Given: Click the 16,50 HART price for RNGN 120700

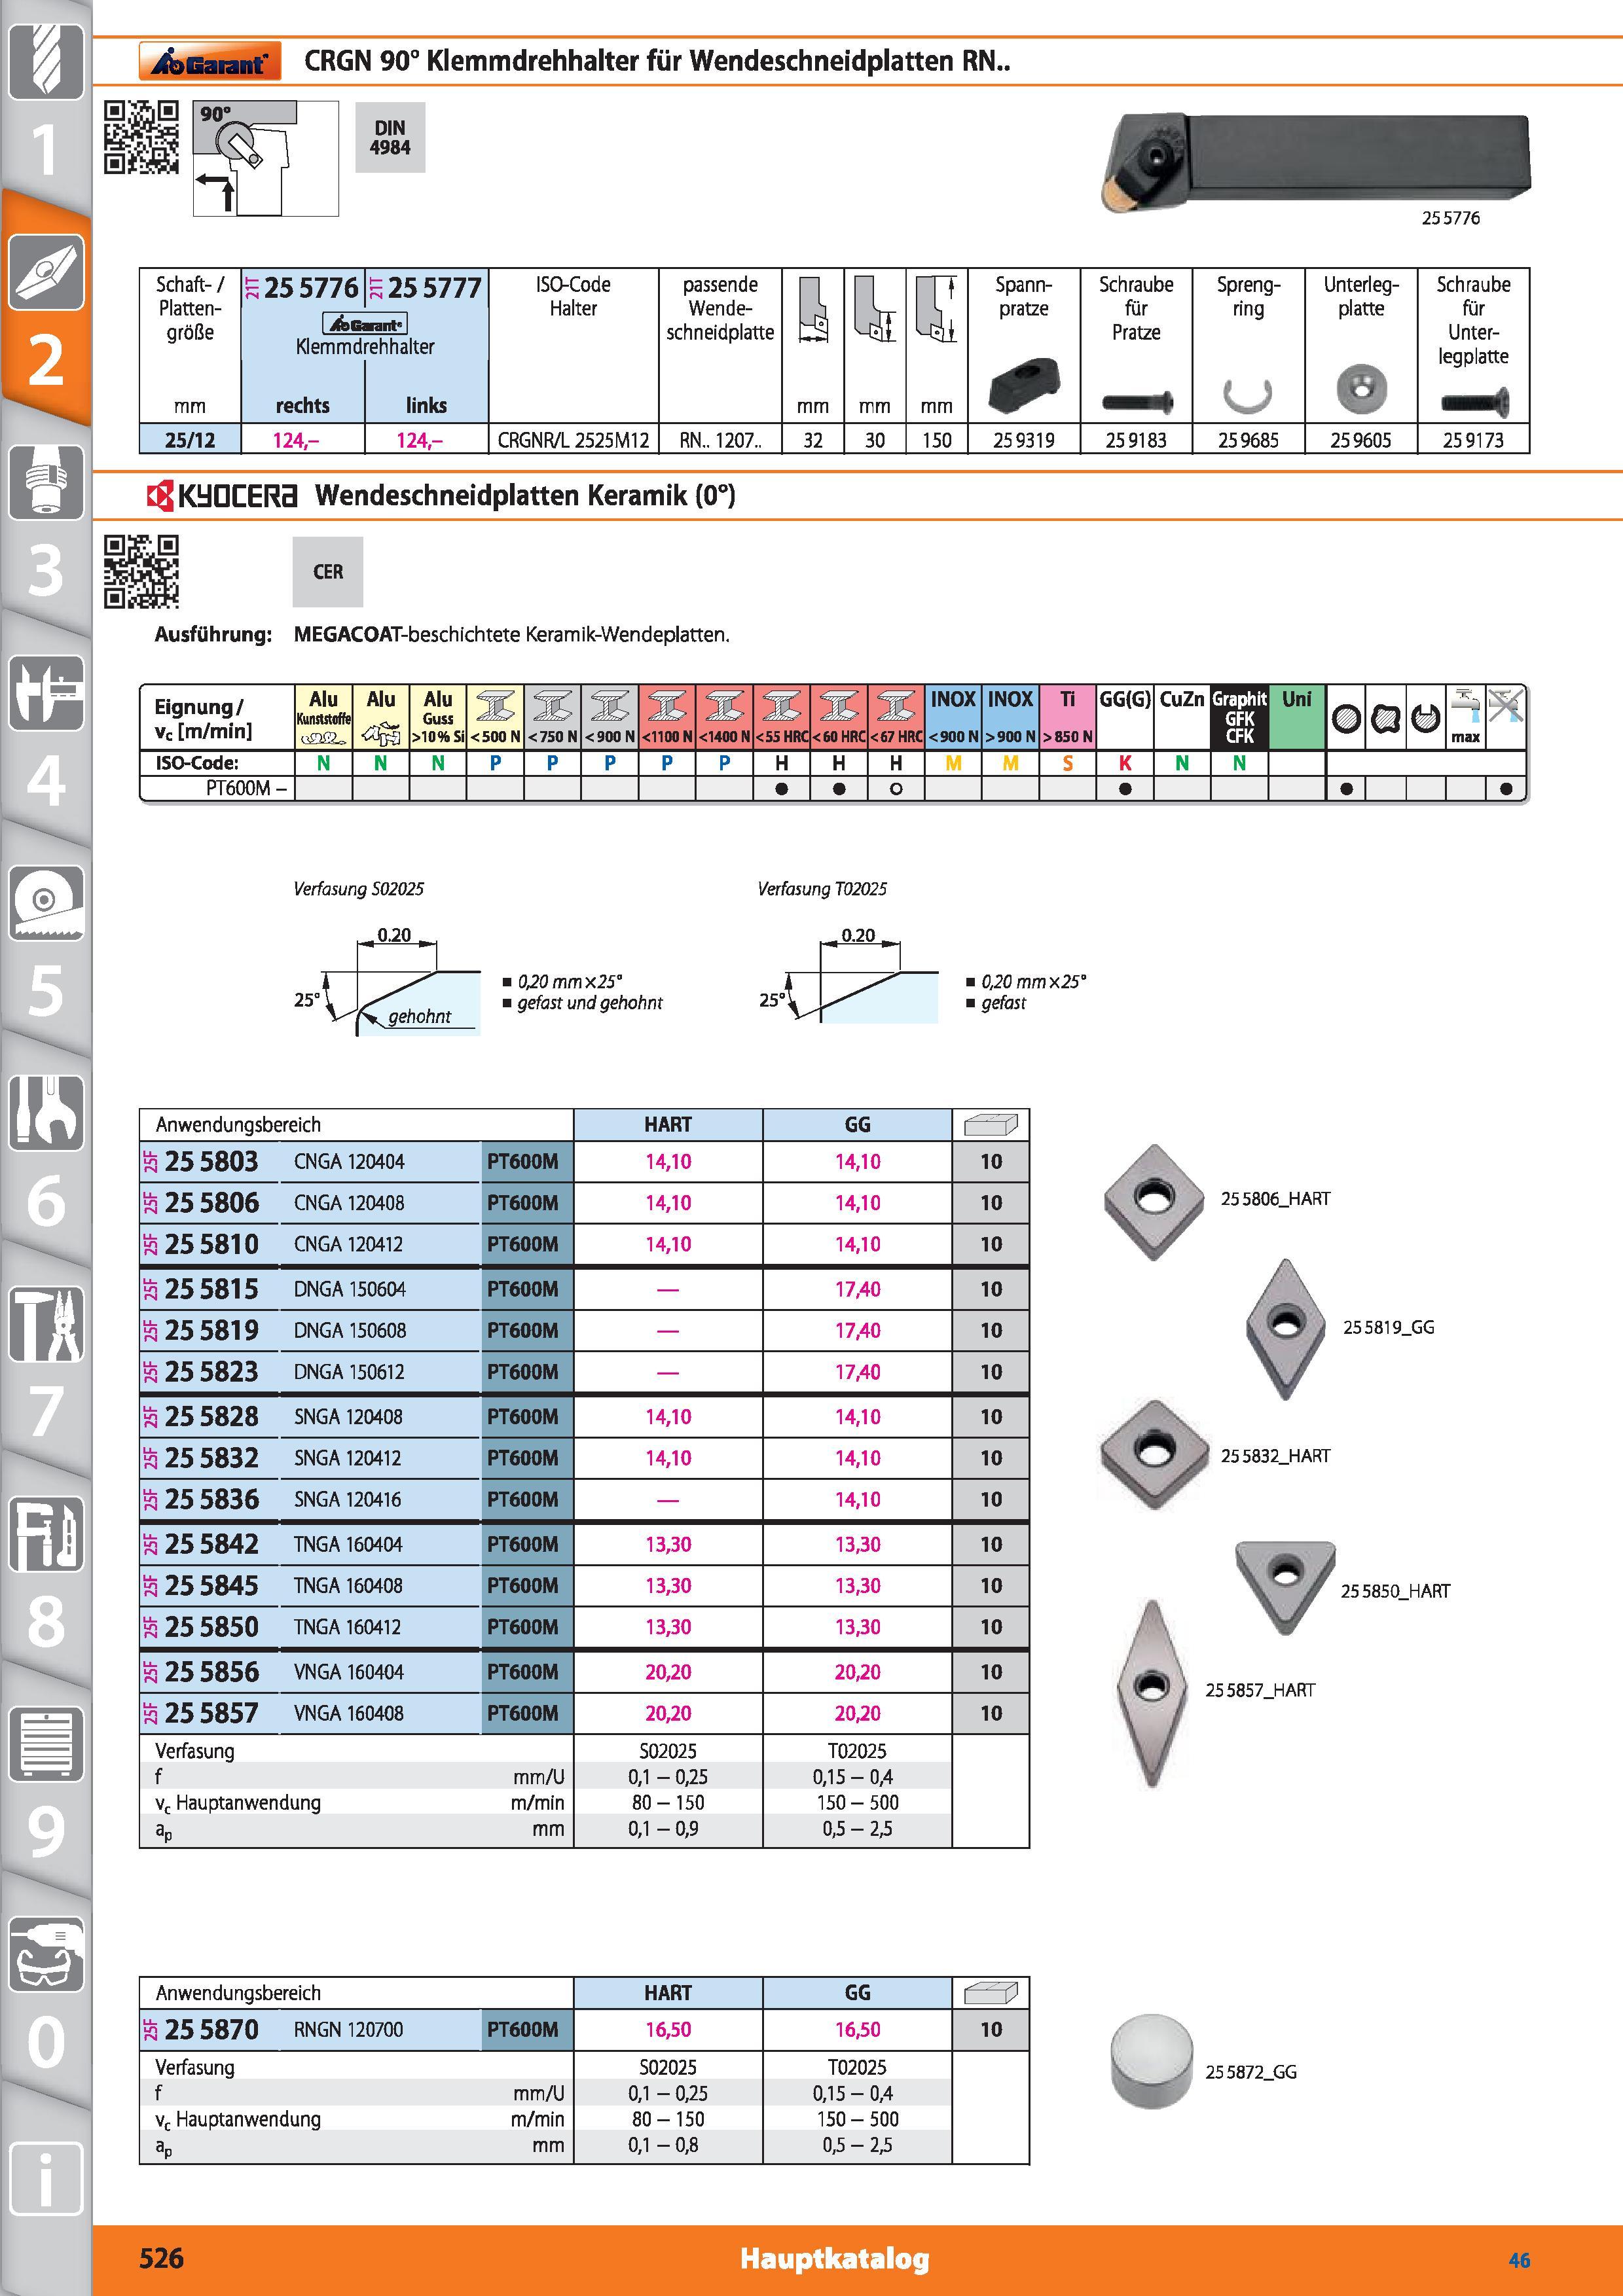Looking at the screenshot, I should (x=668, y=2030).
